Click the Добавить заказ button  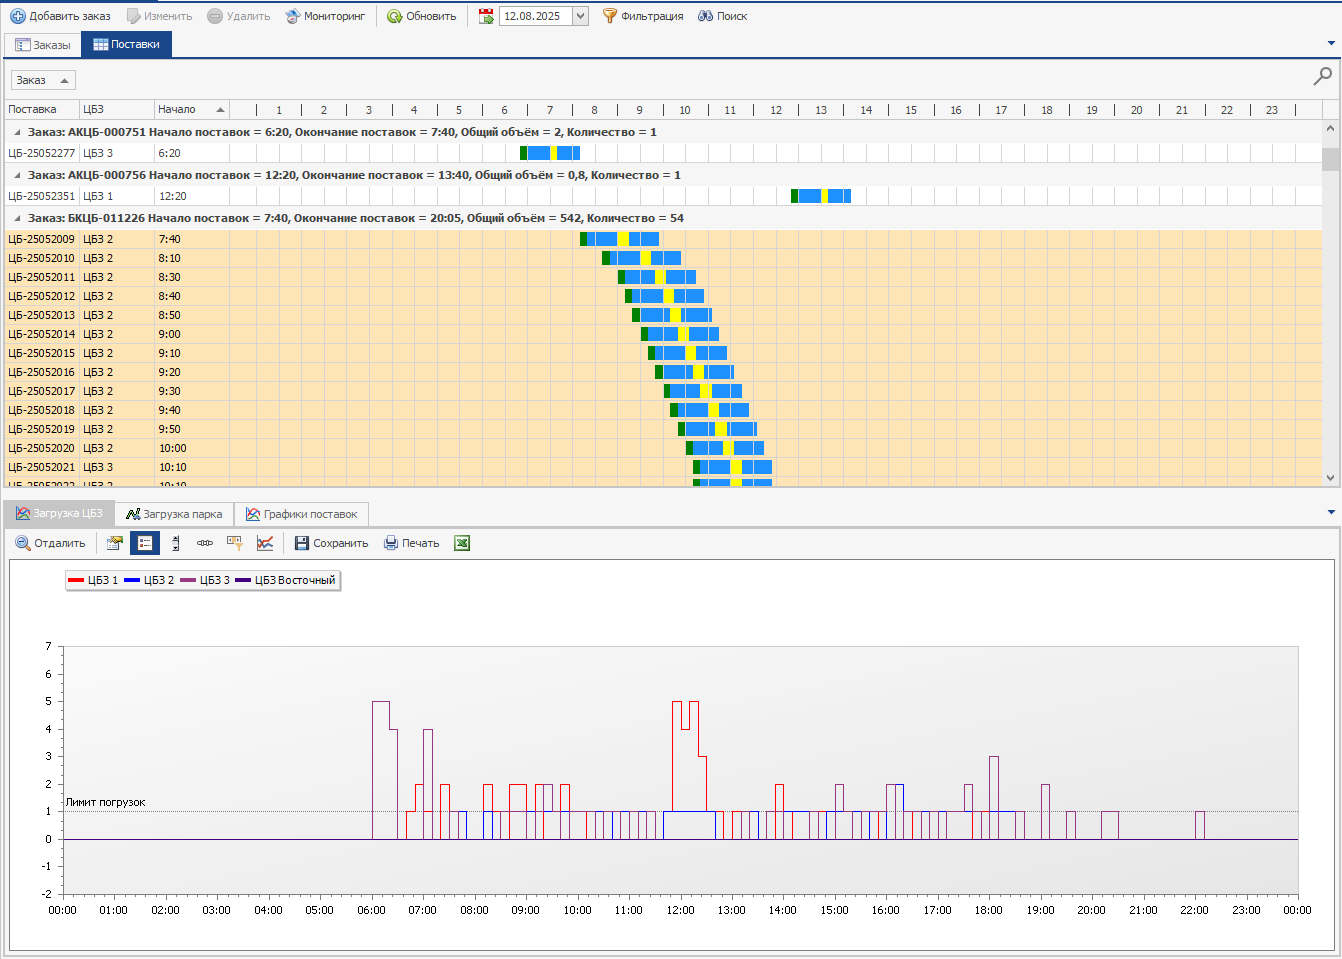[60, 16]
